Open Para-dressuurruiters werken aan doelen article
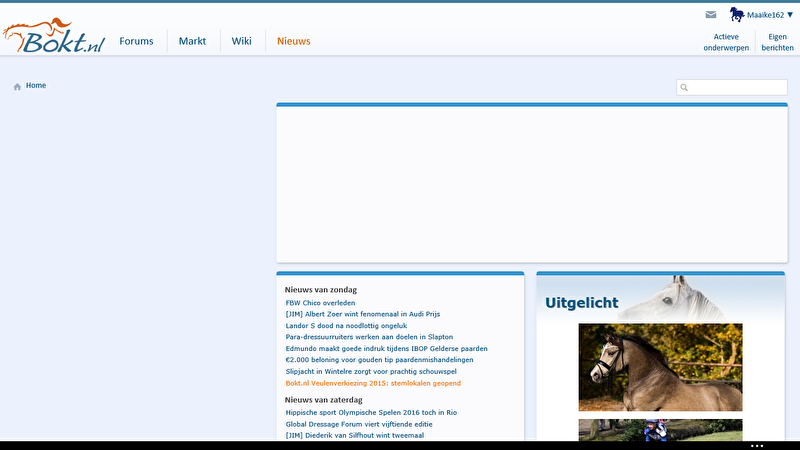Screen dimensions: 800x450 (x=369, y=337)
